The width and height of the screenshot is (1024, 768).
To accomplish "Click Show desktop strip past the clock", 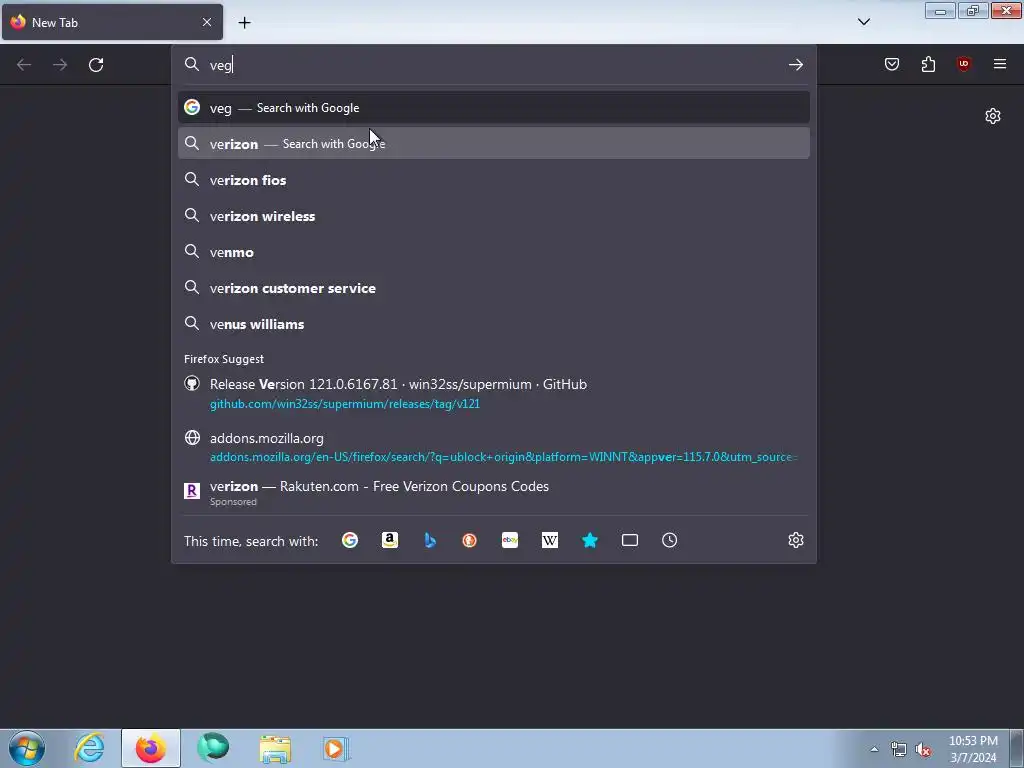I will [1017, 748].
